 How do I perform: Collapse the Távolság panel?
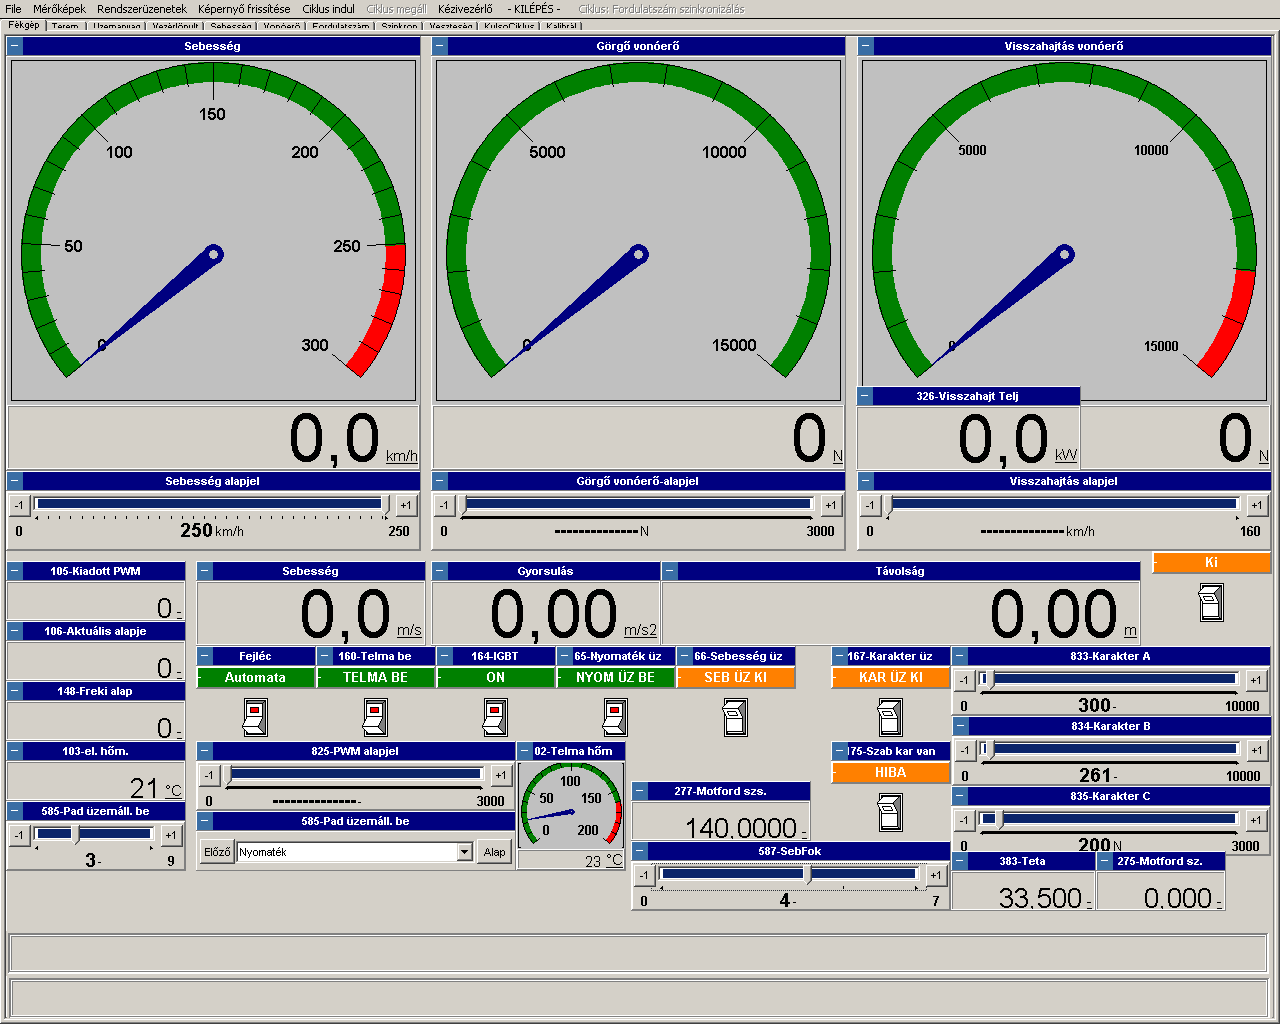pyautogui.click(x=670, y=571)
